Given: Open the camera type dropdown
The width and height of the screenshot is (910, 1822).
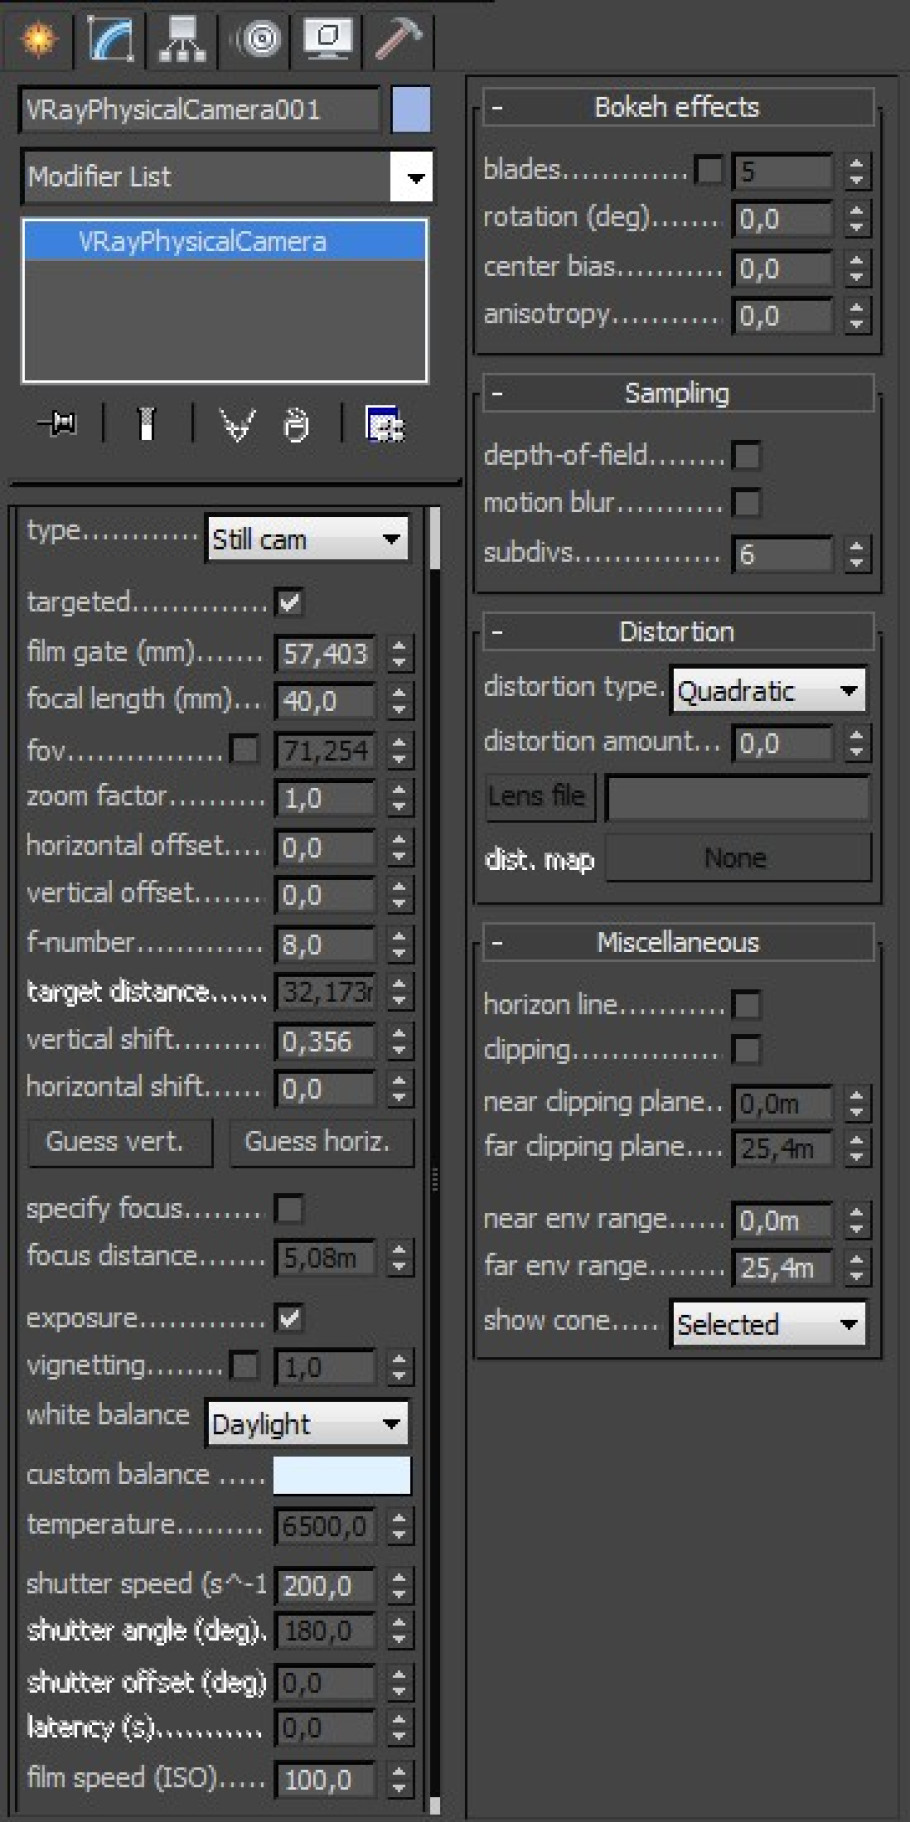Looking at the screenshot, I should click(x=308, y=539).
